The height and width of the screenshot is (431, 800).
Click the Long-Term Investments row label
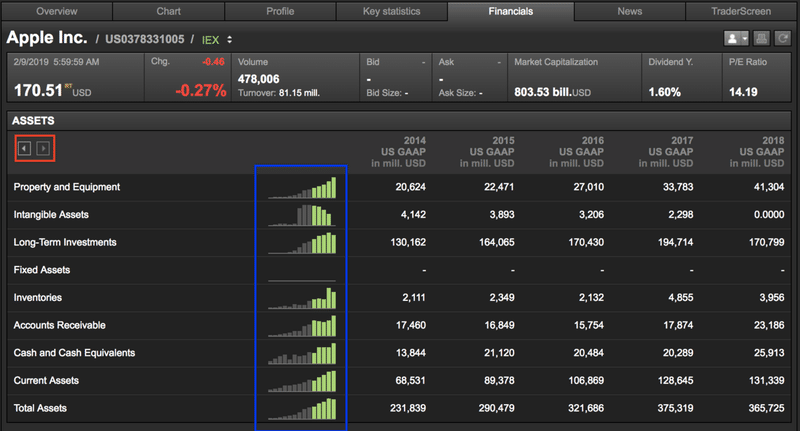(x=65, y=242)
